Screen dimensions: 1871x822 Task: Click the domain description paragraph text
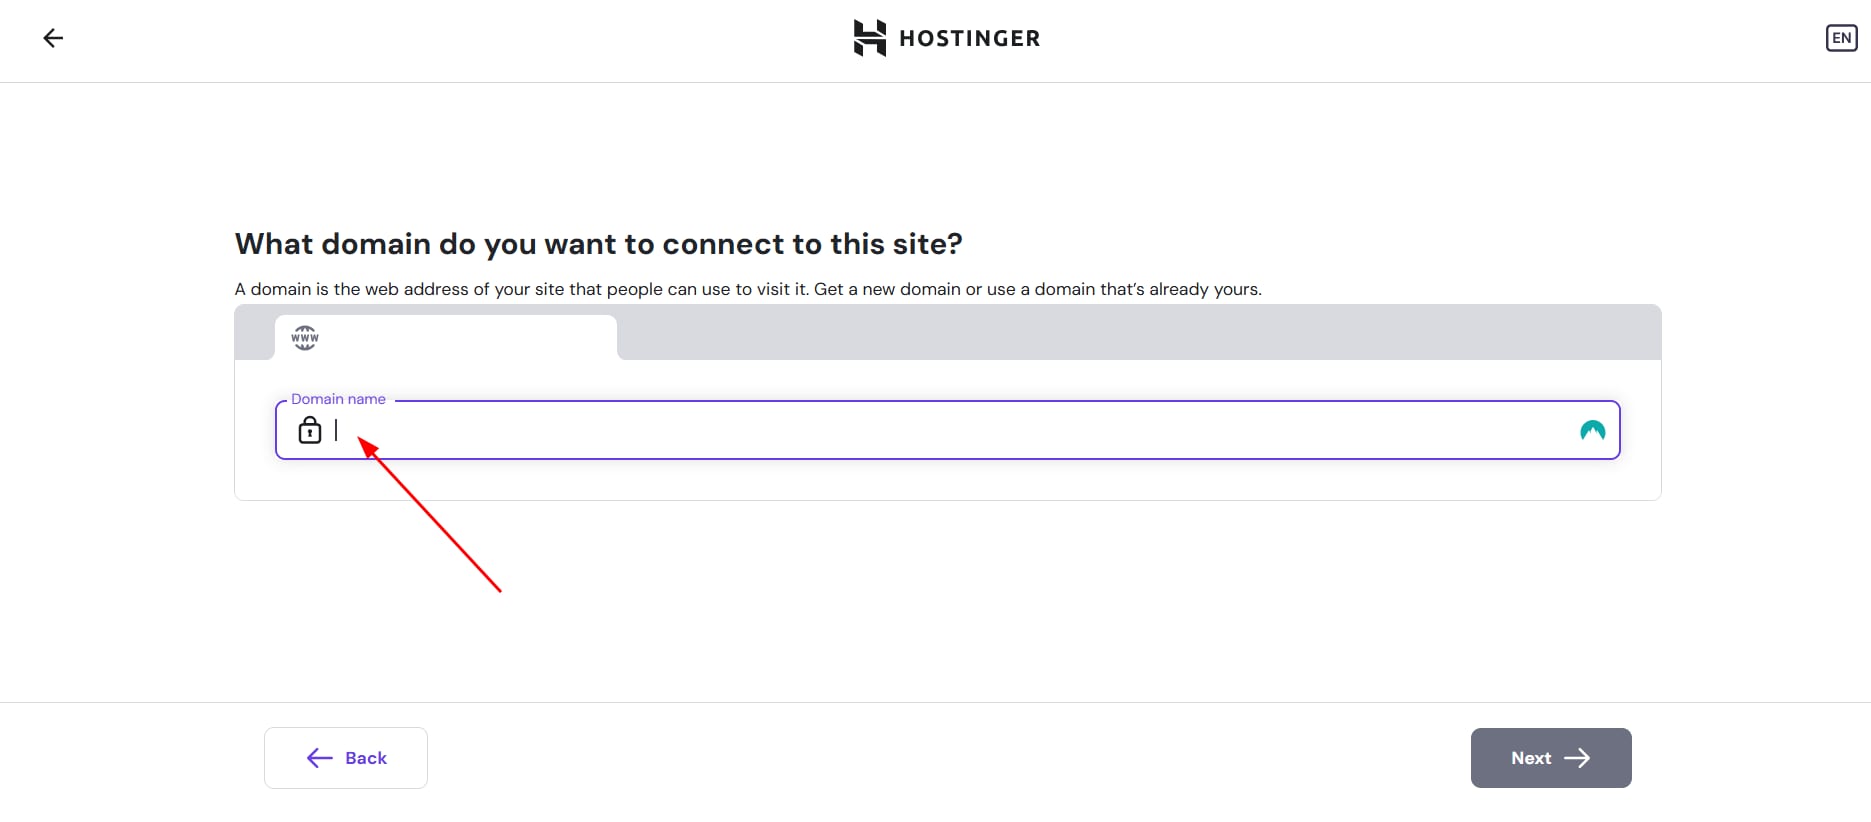(748, 289)
